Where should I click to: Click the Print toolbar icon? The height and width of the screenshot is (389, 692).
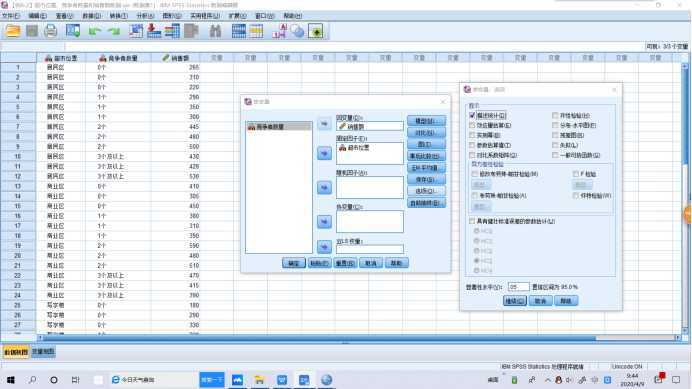click(x=51, y=31)
